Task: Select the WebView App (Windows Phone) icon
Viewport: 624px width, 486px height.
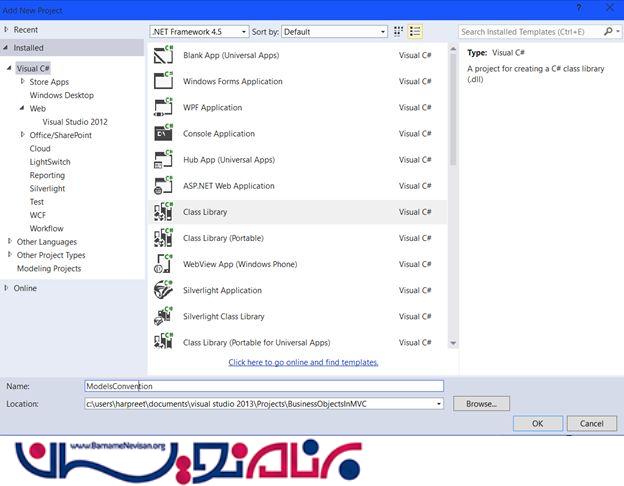Action: pyautogui.click(x=164, y=264)
